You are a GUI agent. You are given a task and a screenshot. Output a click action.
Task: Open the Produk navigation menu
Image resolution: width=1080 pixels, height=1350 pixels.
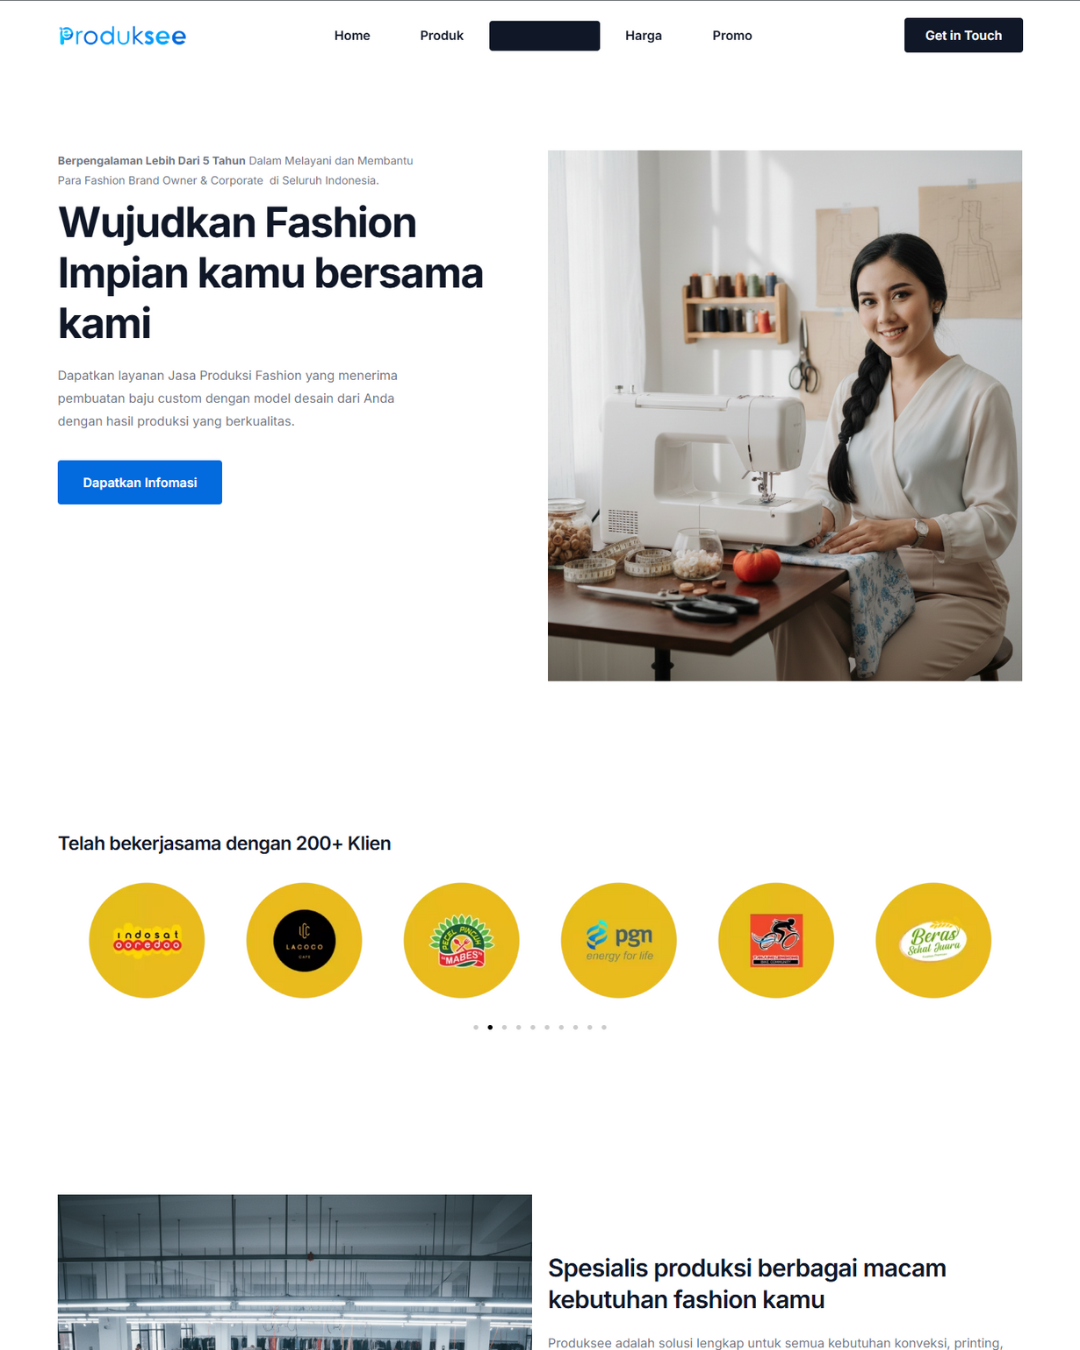(x=442, y=35)
